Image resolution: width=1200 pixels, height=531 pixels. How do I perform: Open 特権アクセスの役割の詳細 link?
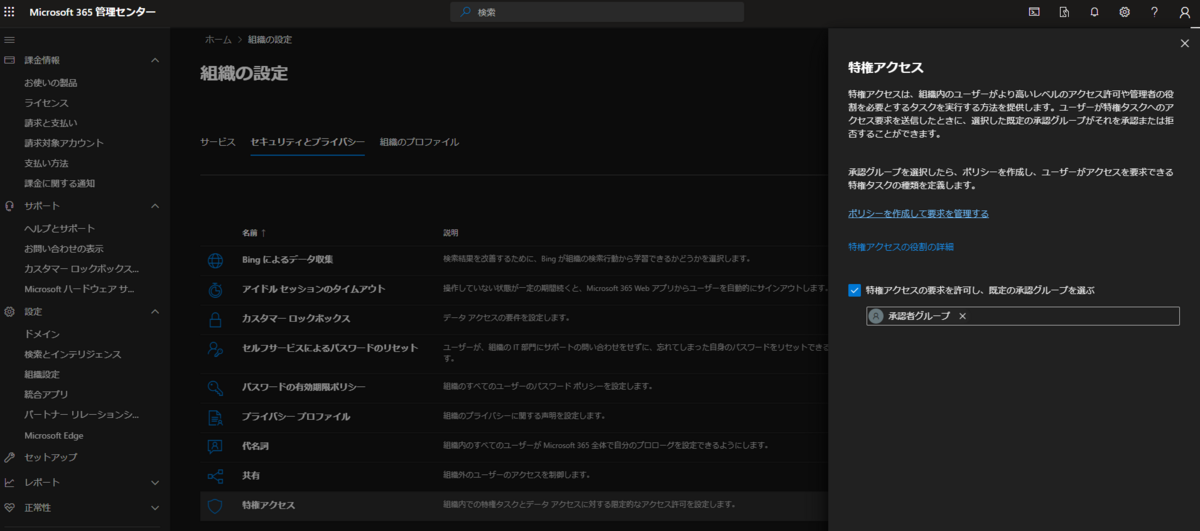pyautogui.click(x=901, y=246)
